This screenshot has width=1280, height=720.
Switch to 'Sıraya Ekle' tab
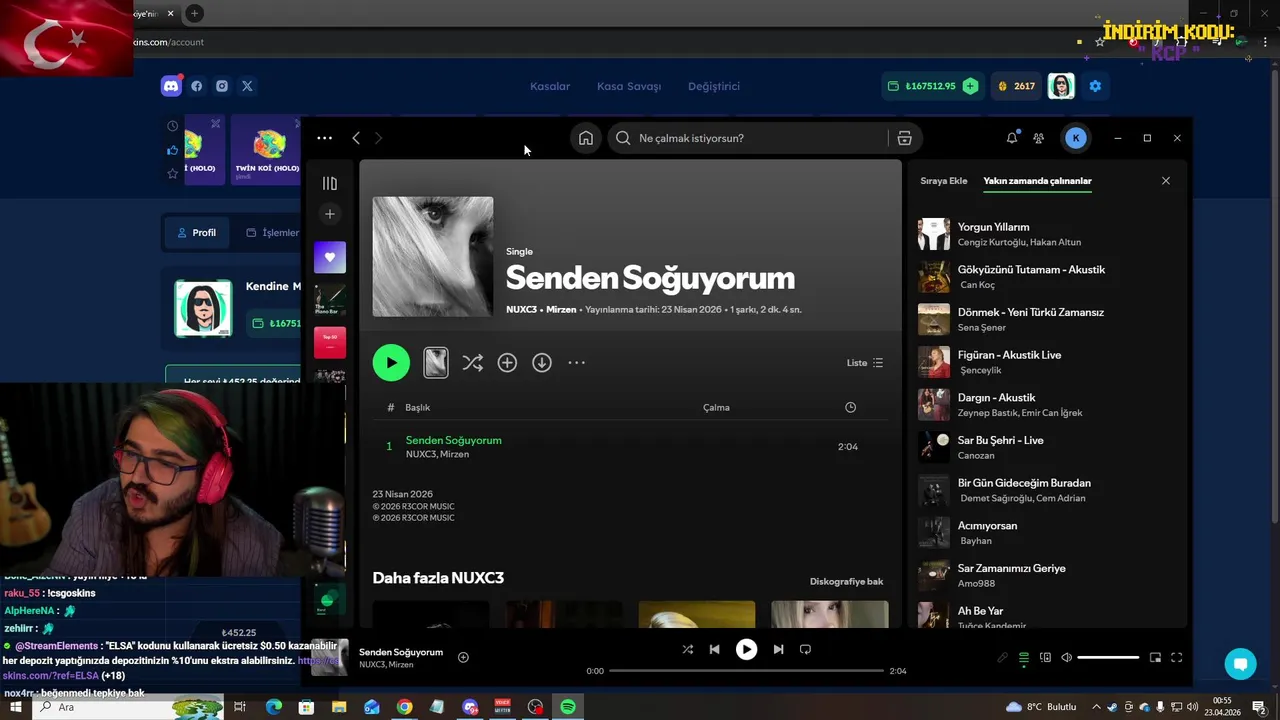pyautogui.click(x=944, y=181)
